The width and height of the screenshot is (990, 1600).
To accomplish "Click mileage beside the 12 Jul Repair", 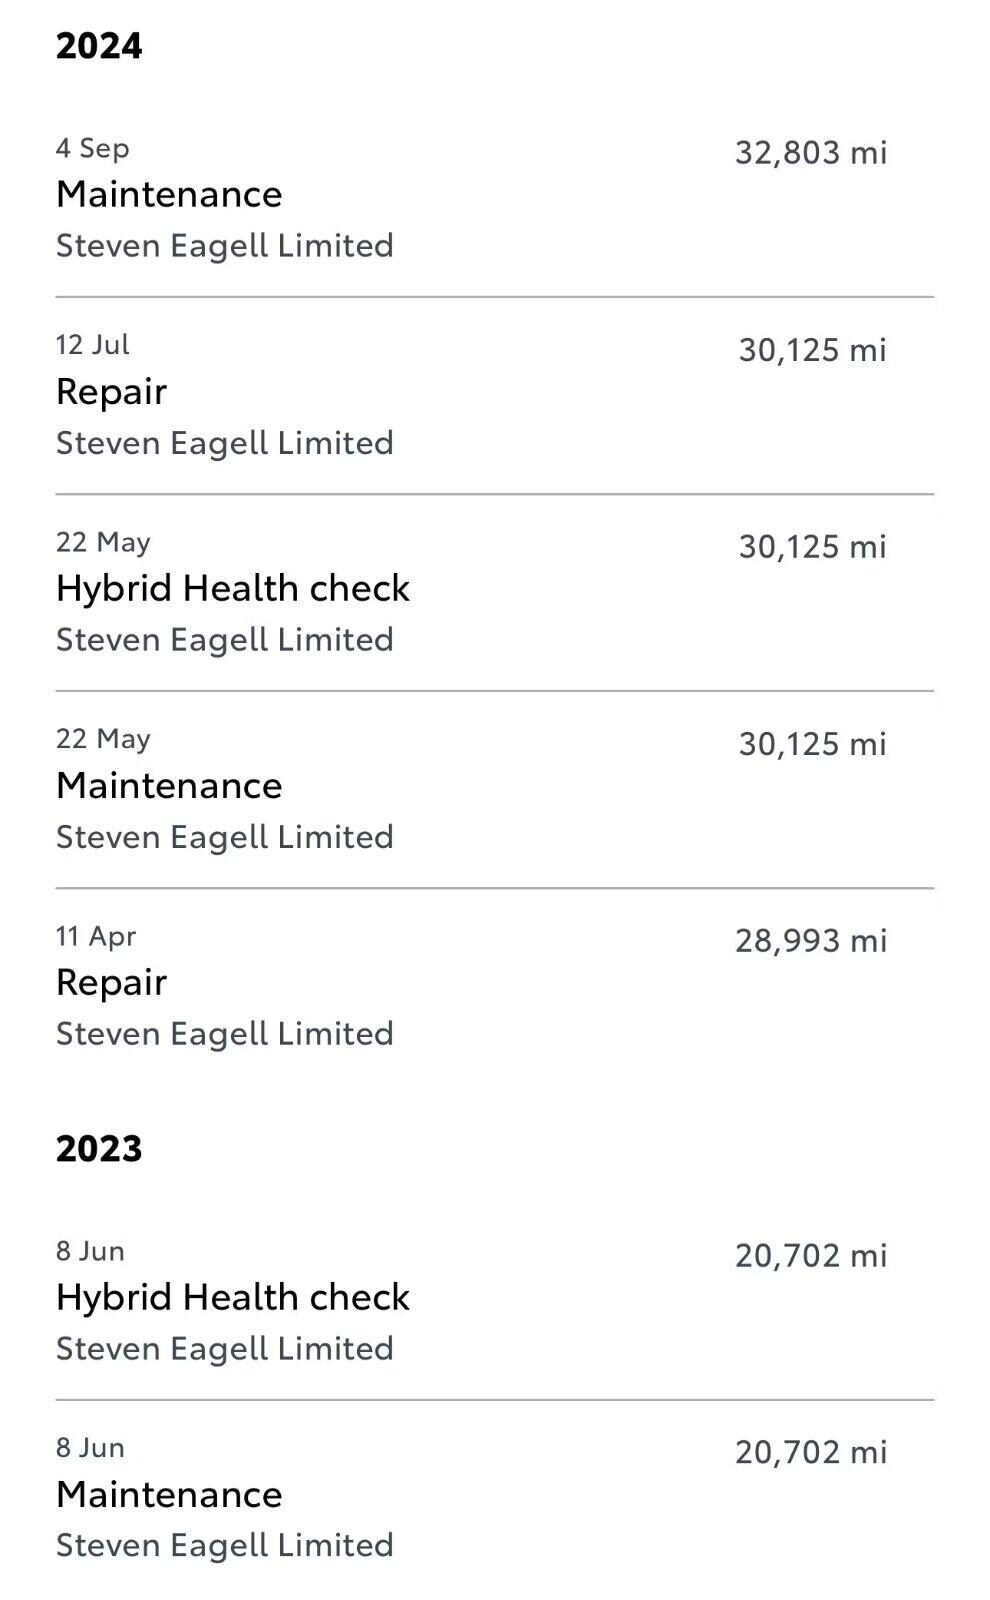I will pos(812,350).
